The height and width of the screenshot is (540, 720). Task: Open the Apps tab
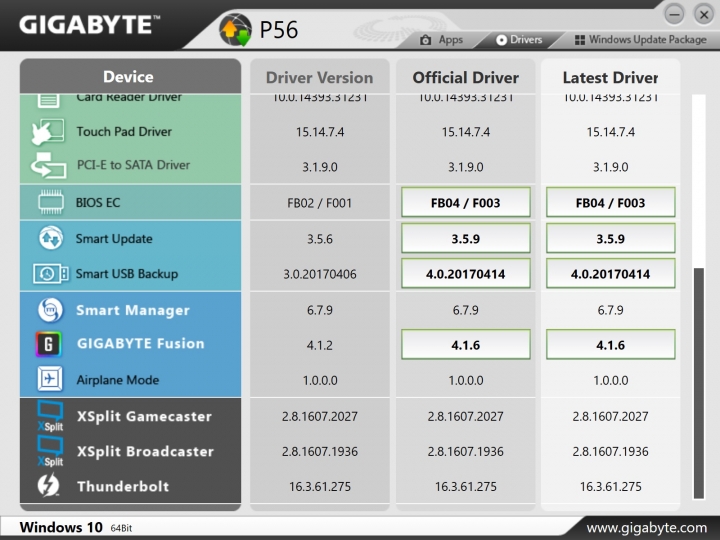click(x=442, y=40)
